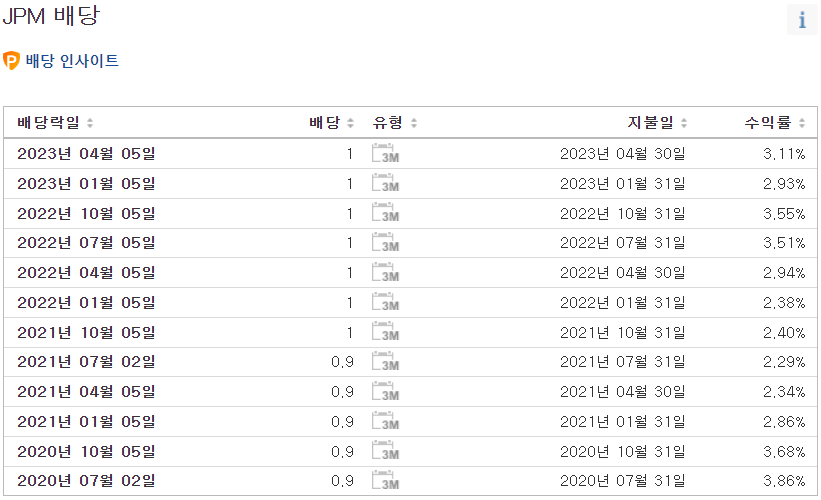
Task: Click the yield value 3.86%
Action: coord(784,481)
